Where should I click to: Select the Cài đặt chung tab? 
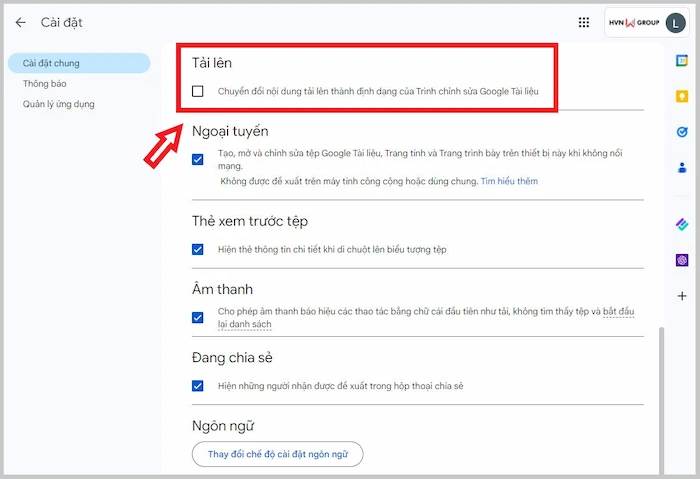[79, 63]
